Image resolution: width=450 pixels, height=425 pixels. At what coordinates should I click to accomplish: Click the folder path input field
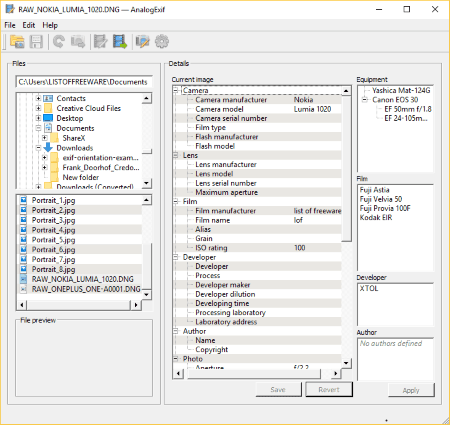[x=84, y=82]
